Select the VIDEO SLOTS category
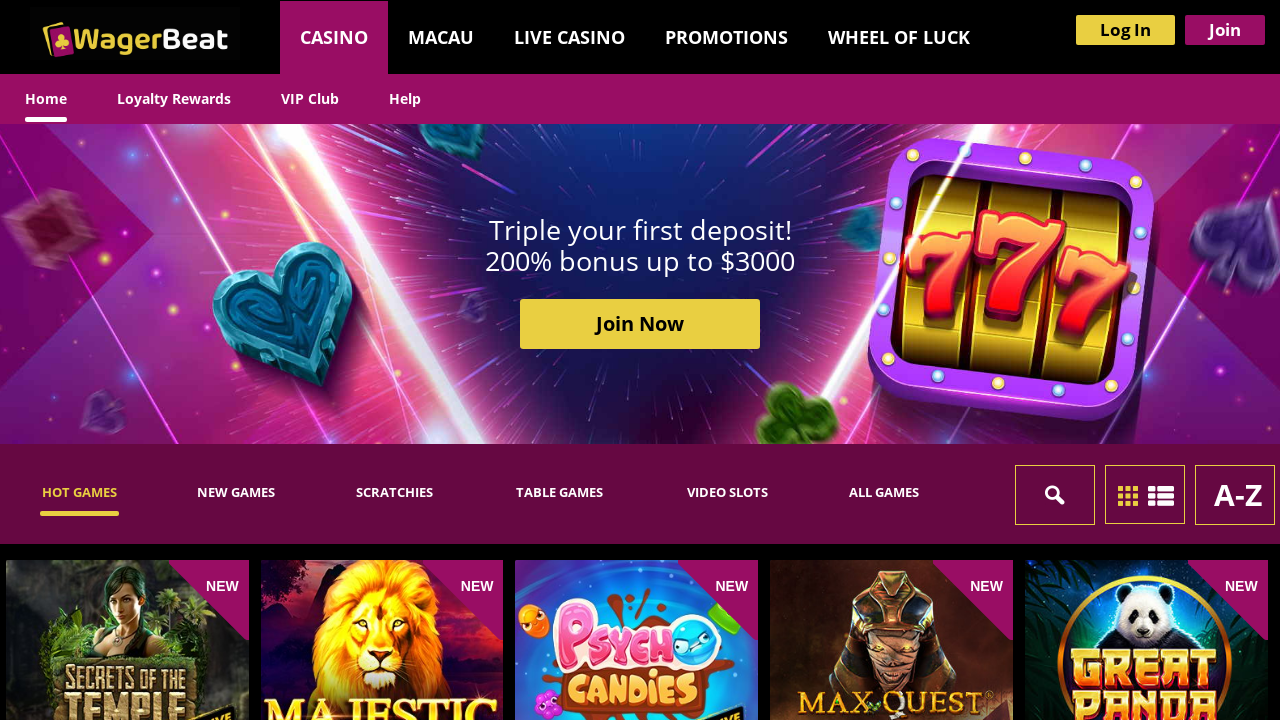Image resolution: width=1280 pixels, height=720 pixels. pyautogui.click(x=727, y=492)
